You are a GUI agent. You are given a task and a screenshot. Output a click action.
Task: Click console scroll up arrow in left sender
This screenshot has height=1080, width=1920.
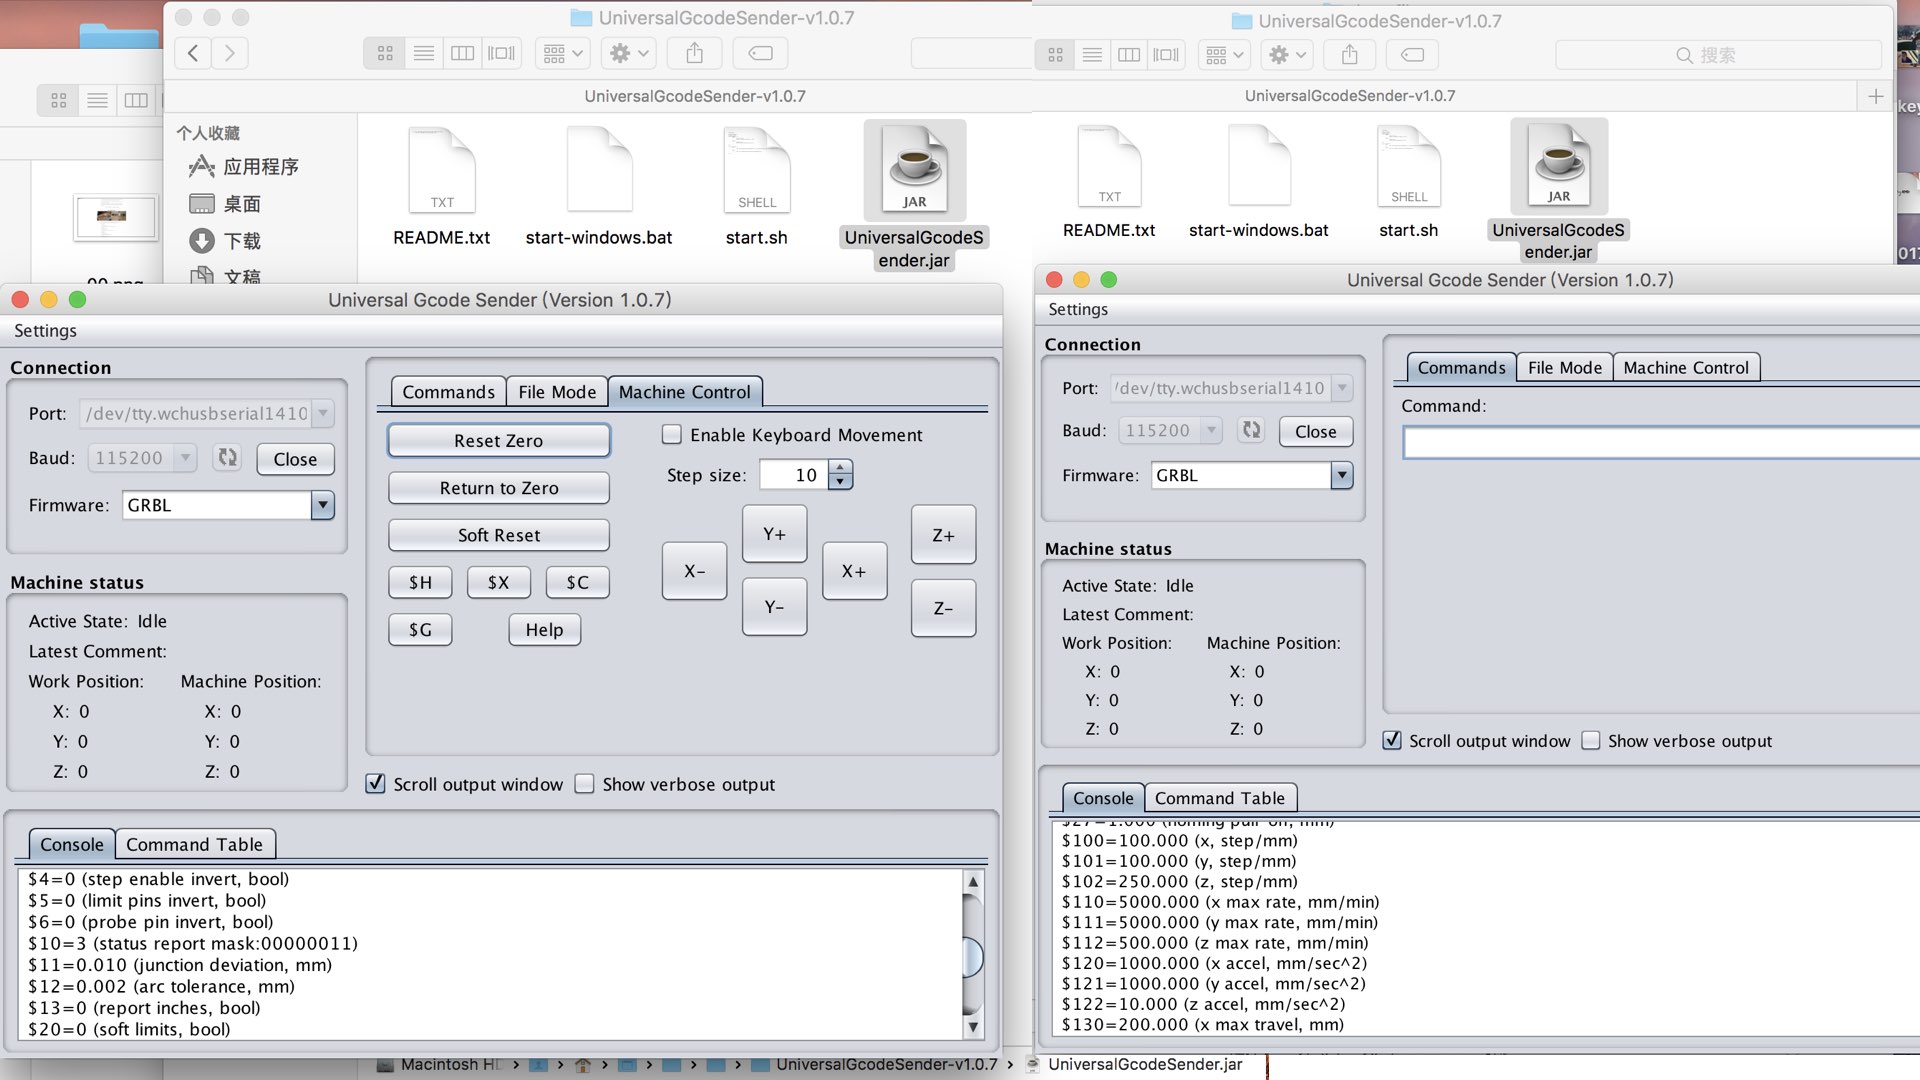click(x=972, y=881)
